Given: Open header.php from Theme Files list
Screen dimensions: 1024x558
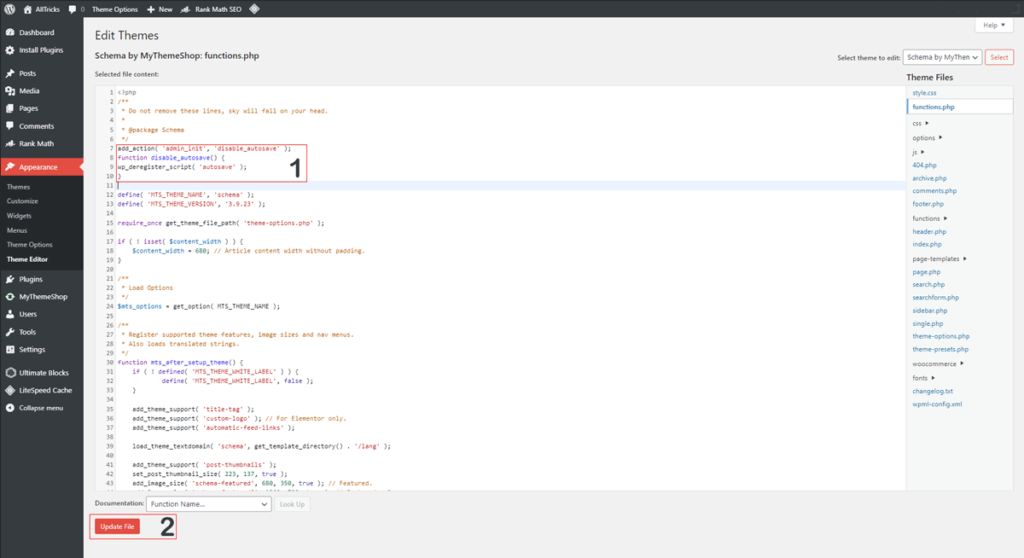Looking at the screenshot, I should coord(929,231).
